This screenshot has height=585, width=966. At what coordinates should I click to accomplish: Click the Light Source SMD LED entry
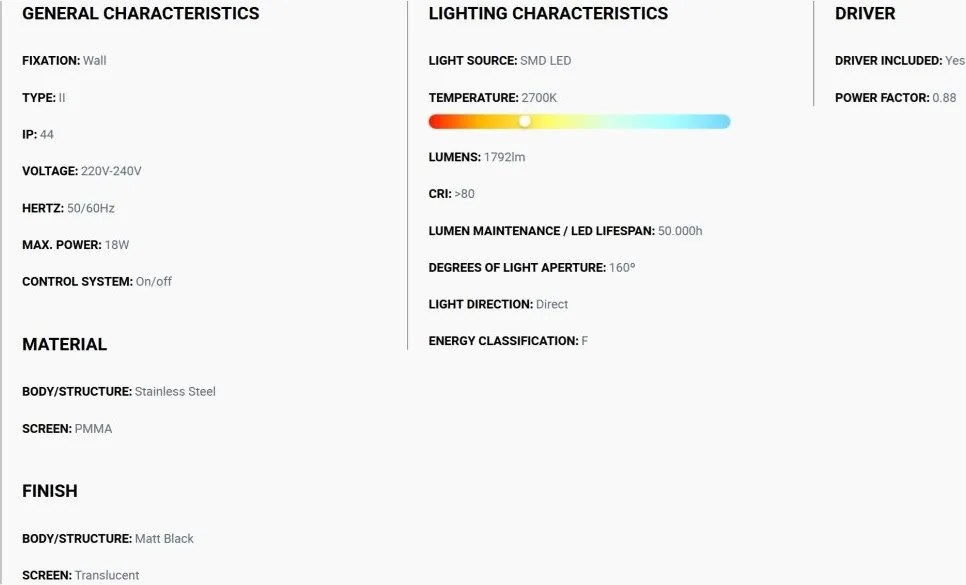(x=500, y=60)
